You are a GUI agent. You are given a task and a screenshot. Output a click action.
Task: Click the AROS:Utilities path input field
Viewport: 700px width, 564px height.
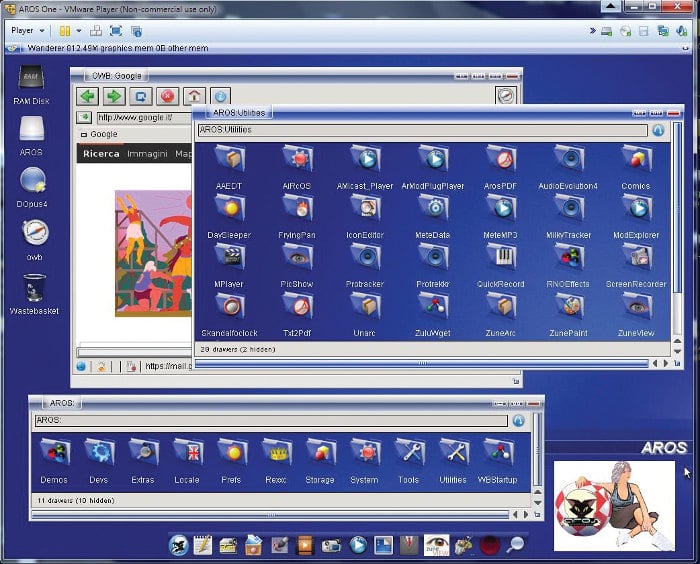pyautogui.click(x=421, y=130)
